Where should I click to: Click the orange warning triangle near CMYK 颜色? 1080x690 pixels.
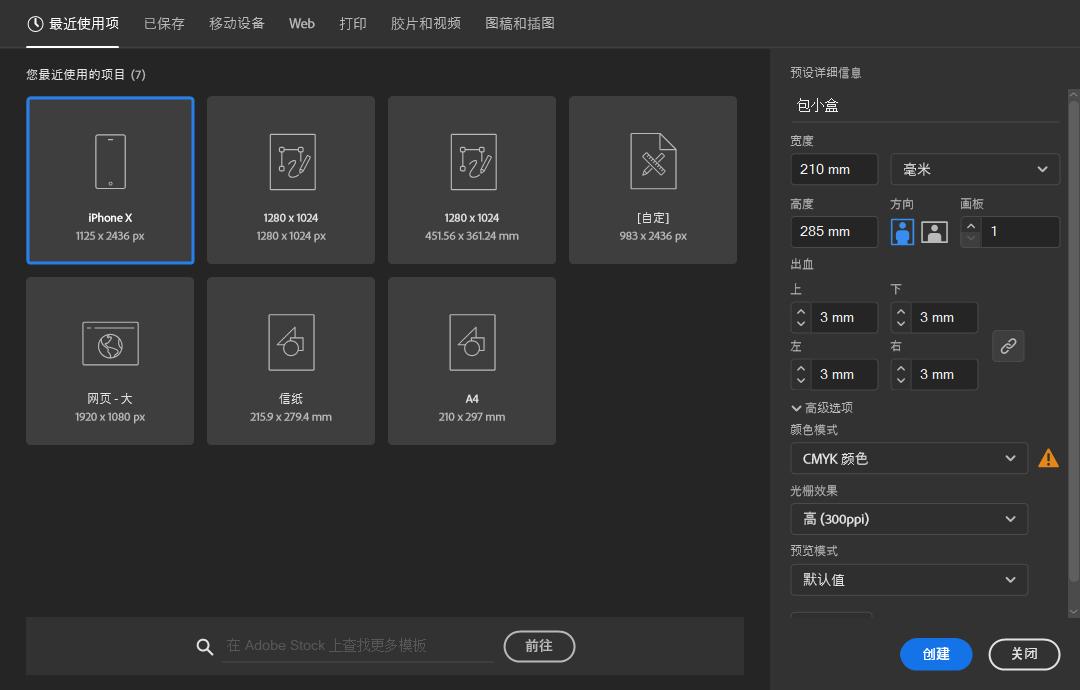1048,458
